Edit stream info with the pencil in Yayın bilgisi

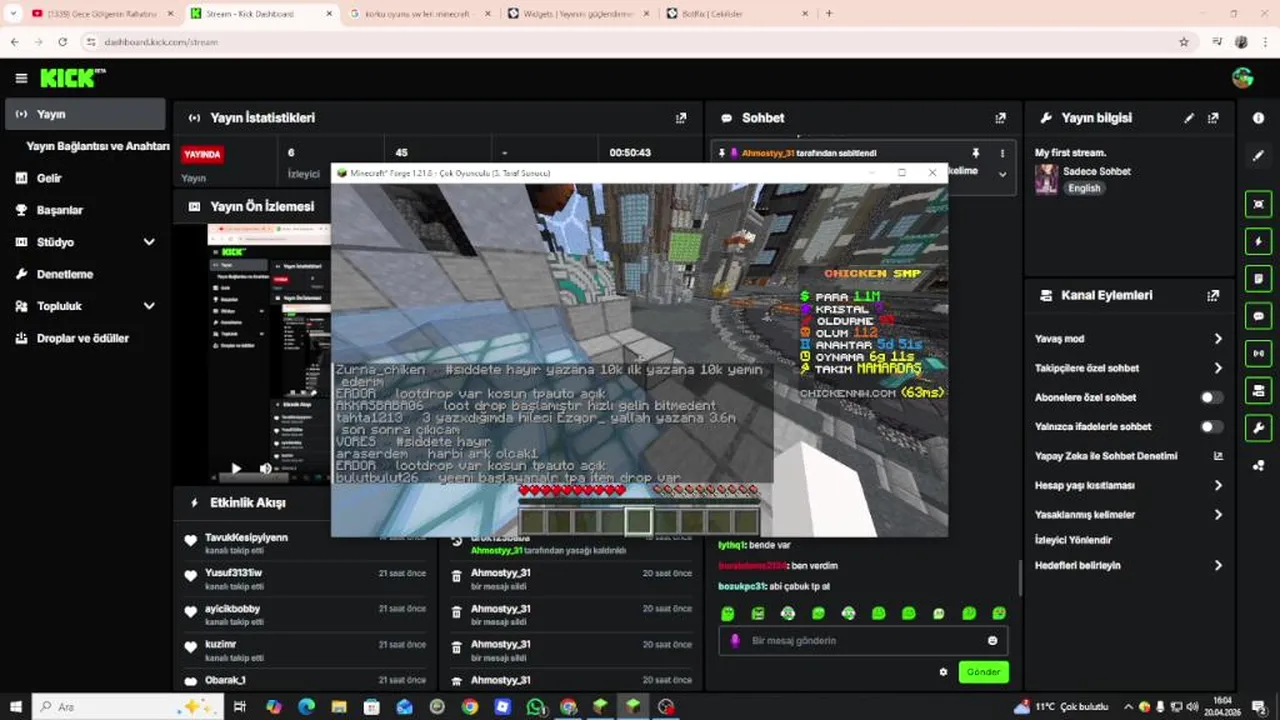point(1189,118)
